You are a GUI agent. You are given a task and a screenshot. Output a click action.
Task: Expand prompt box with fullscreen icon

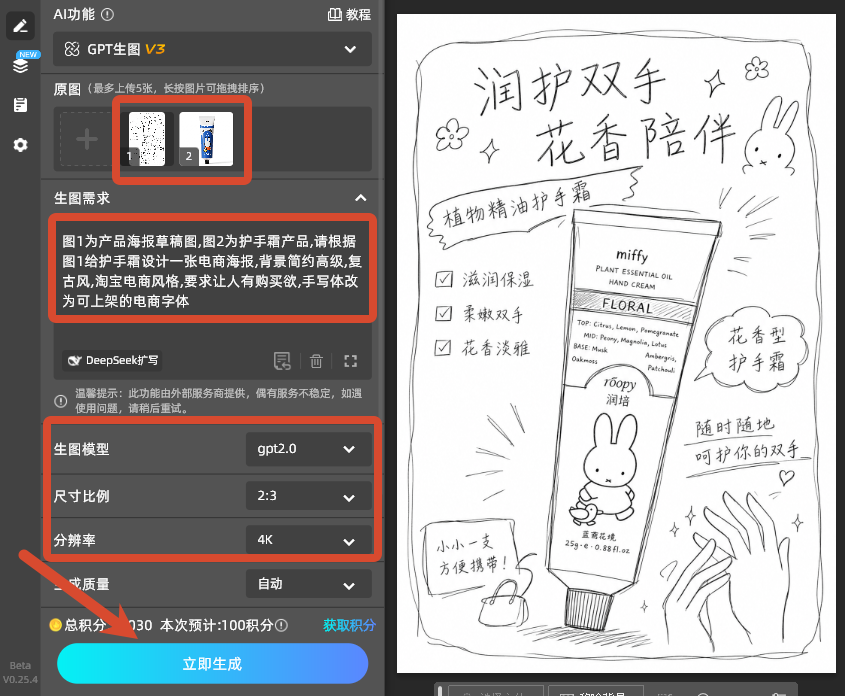pos(351,361)
